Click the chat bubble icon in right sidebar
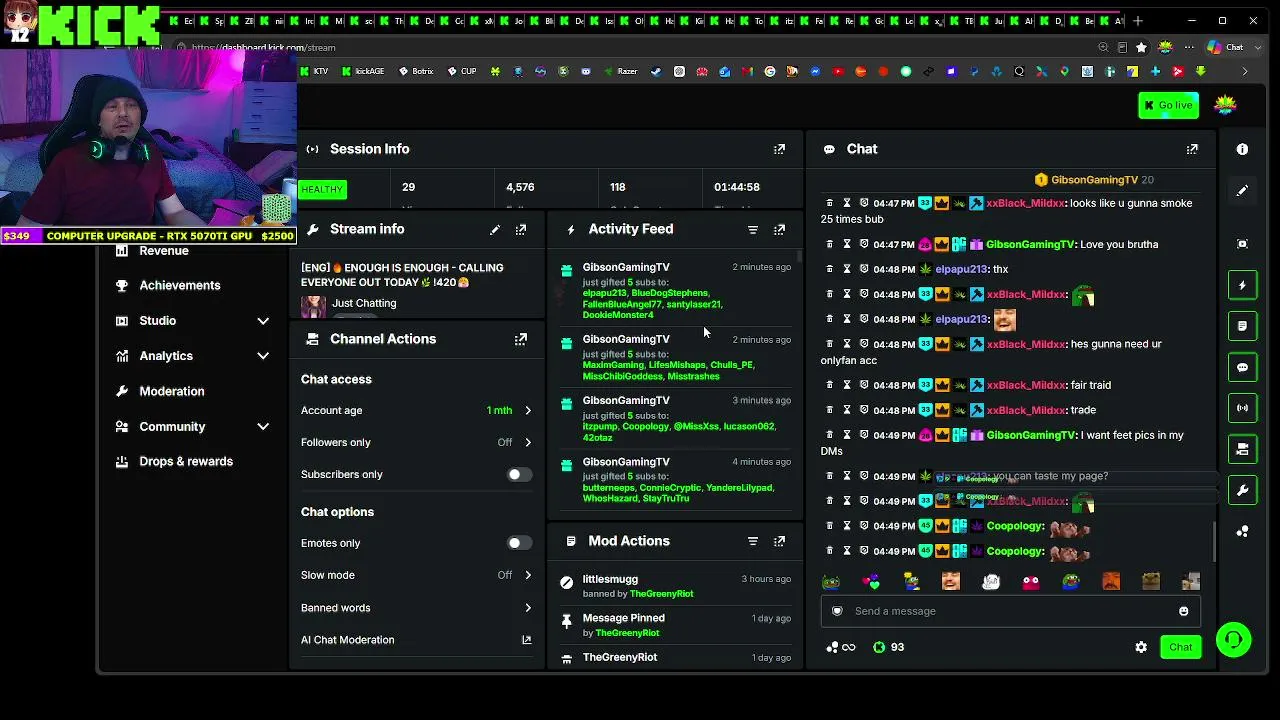This screenshot has width=1280, height=720. click(x=1242, y=367)
